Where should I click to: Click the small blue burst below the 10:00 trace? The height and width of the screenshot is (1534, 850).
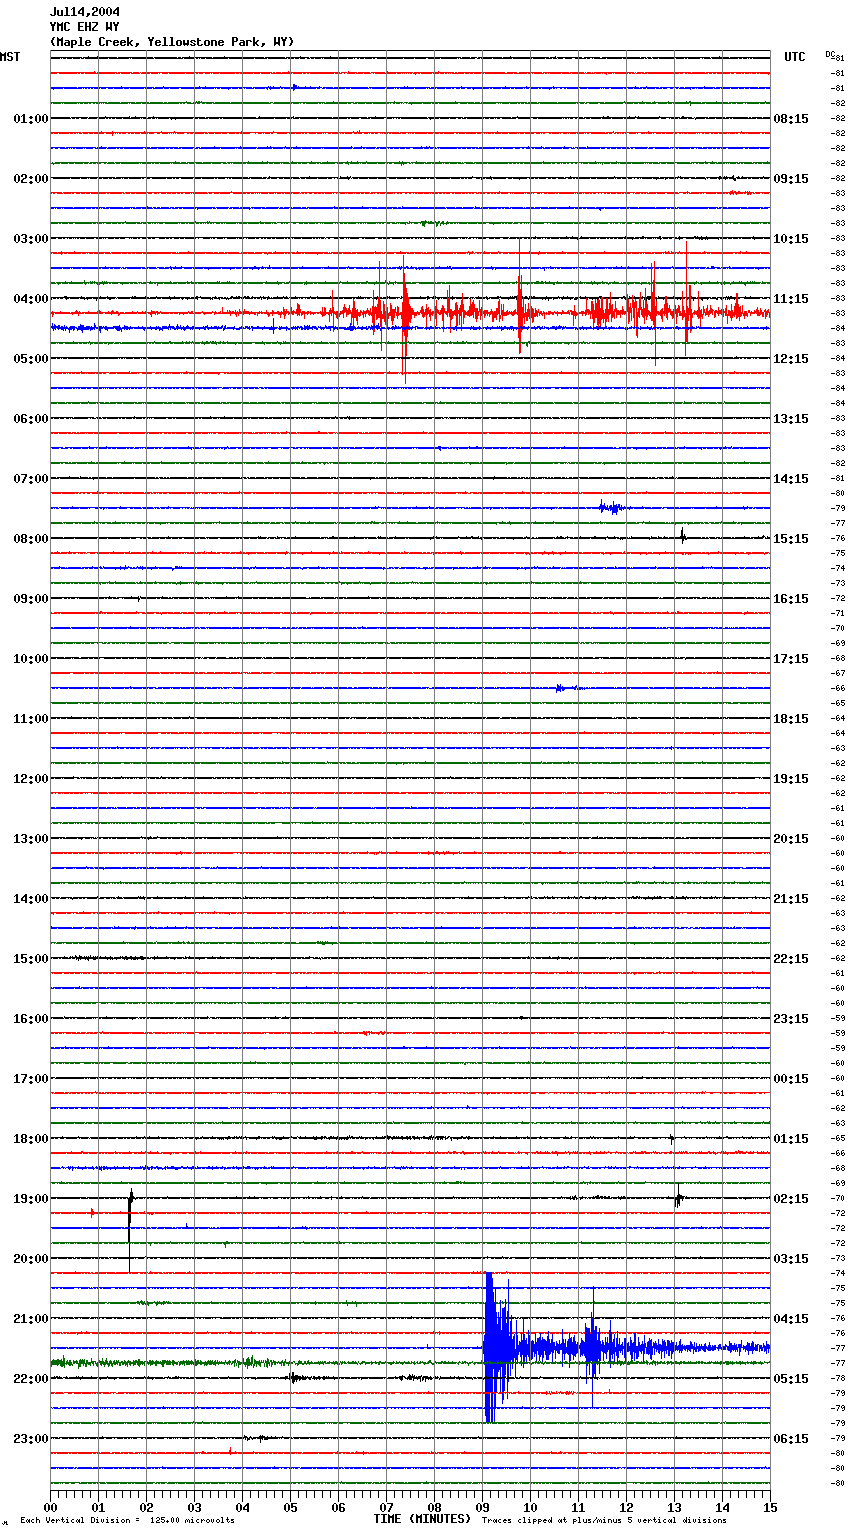pyautogui.click(x=562, y=688)
